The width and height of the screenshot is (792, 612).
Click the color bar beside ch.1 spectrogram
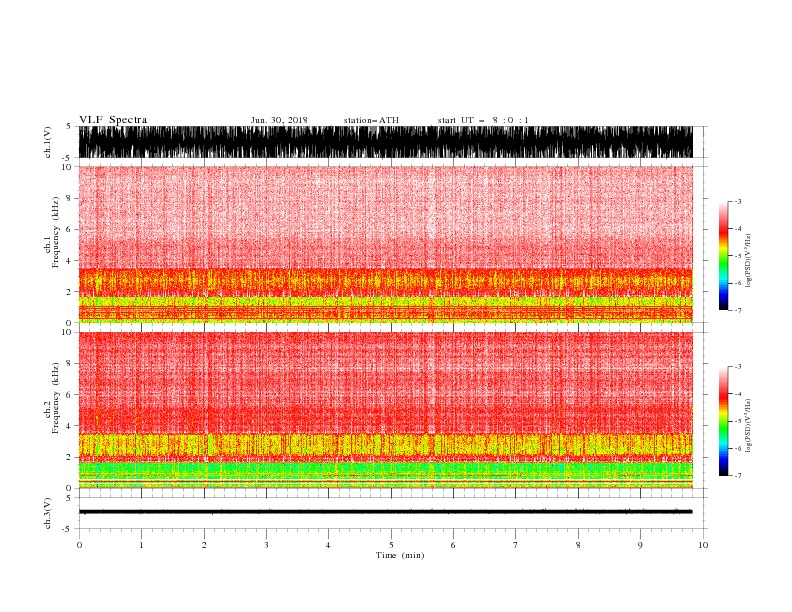click(723, 255)
